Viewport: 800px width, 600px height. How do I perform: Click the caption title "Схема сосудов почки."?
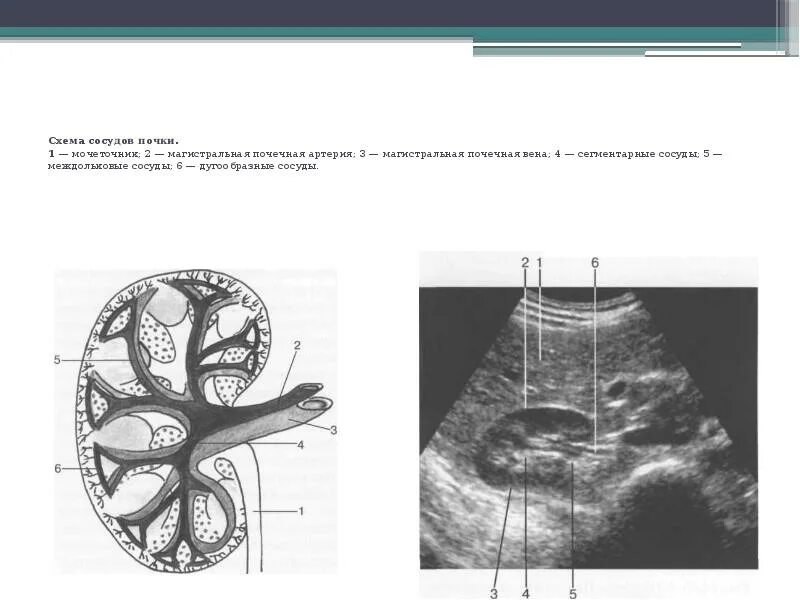tap(113, 140)
